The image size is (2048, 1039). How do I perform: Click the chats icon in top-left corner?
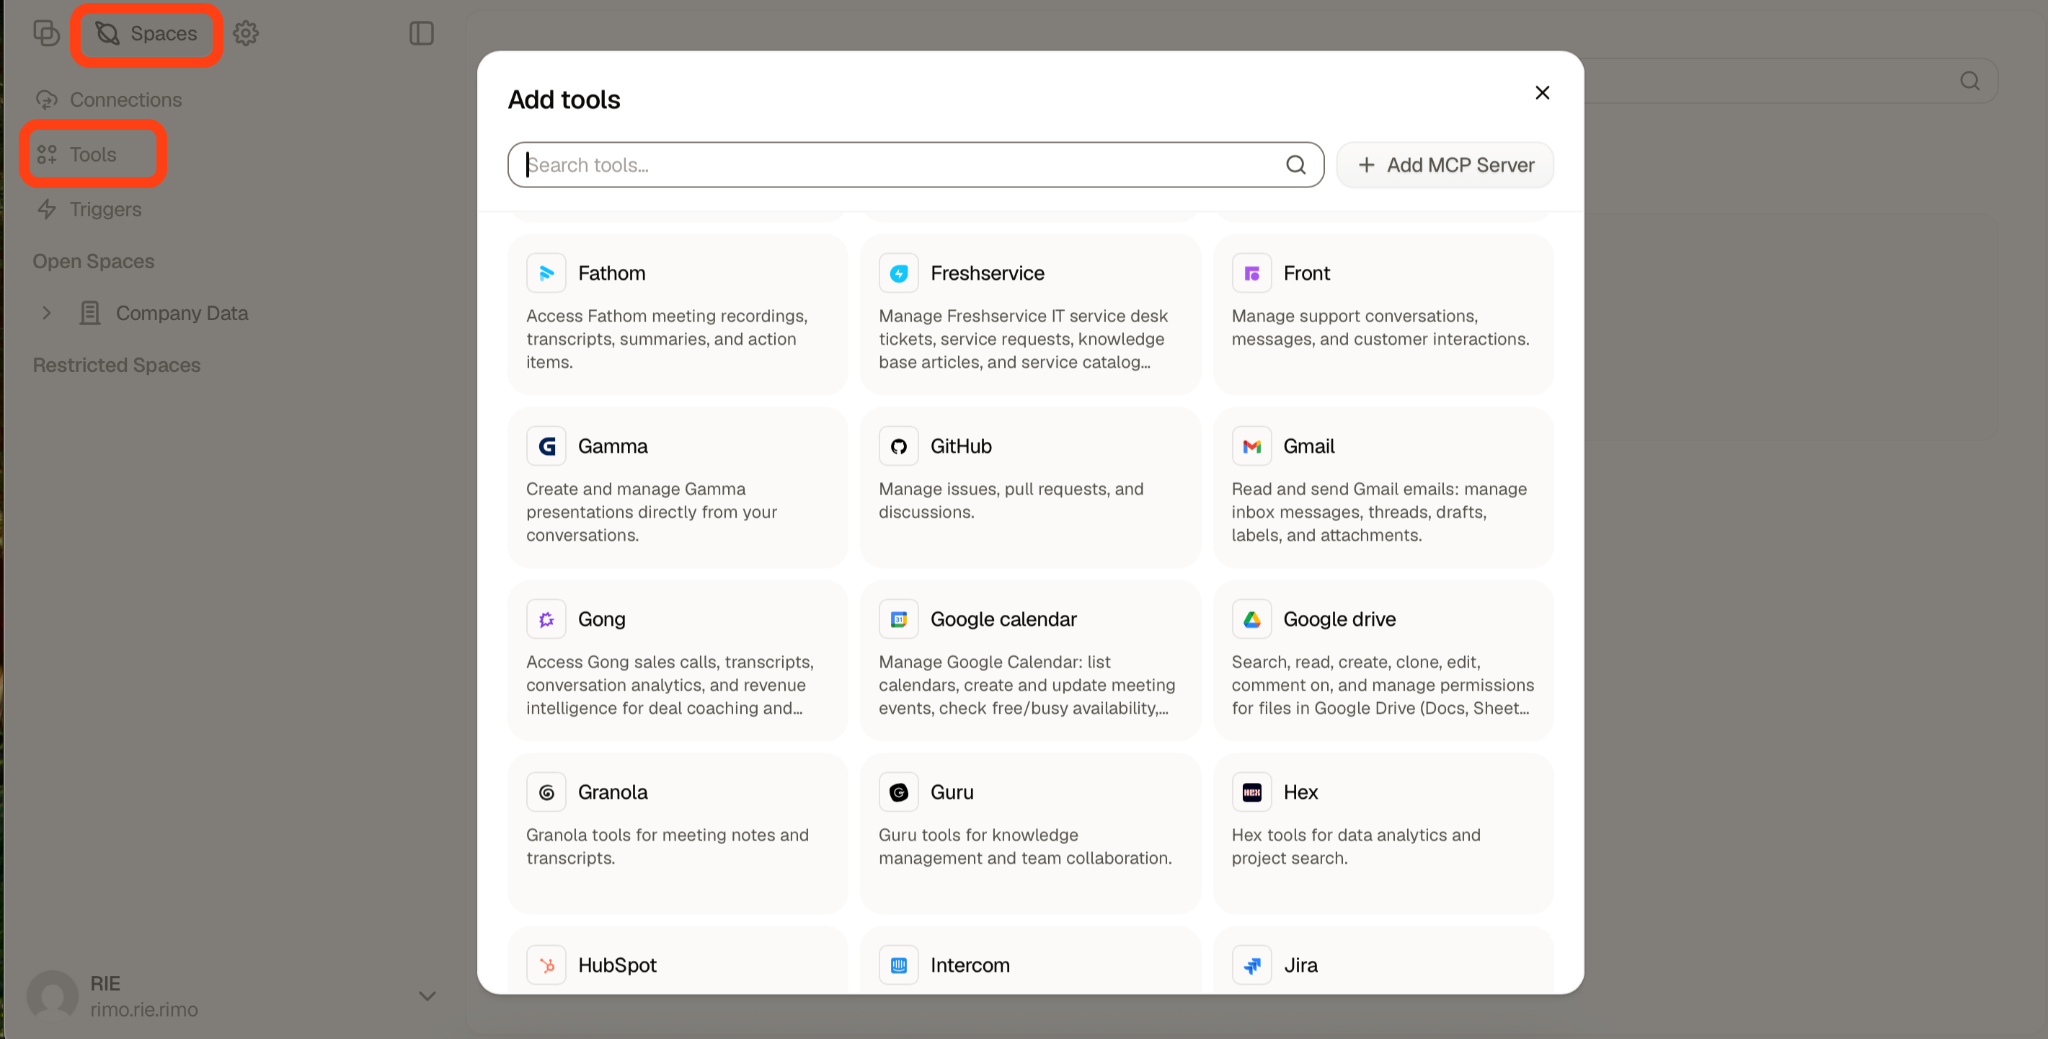tap(46, 33)
